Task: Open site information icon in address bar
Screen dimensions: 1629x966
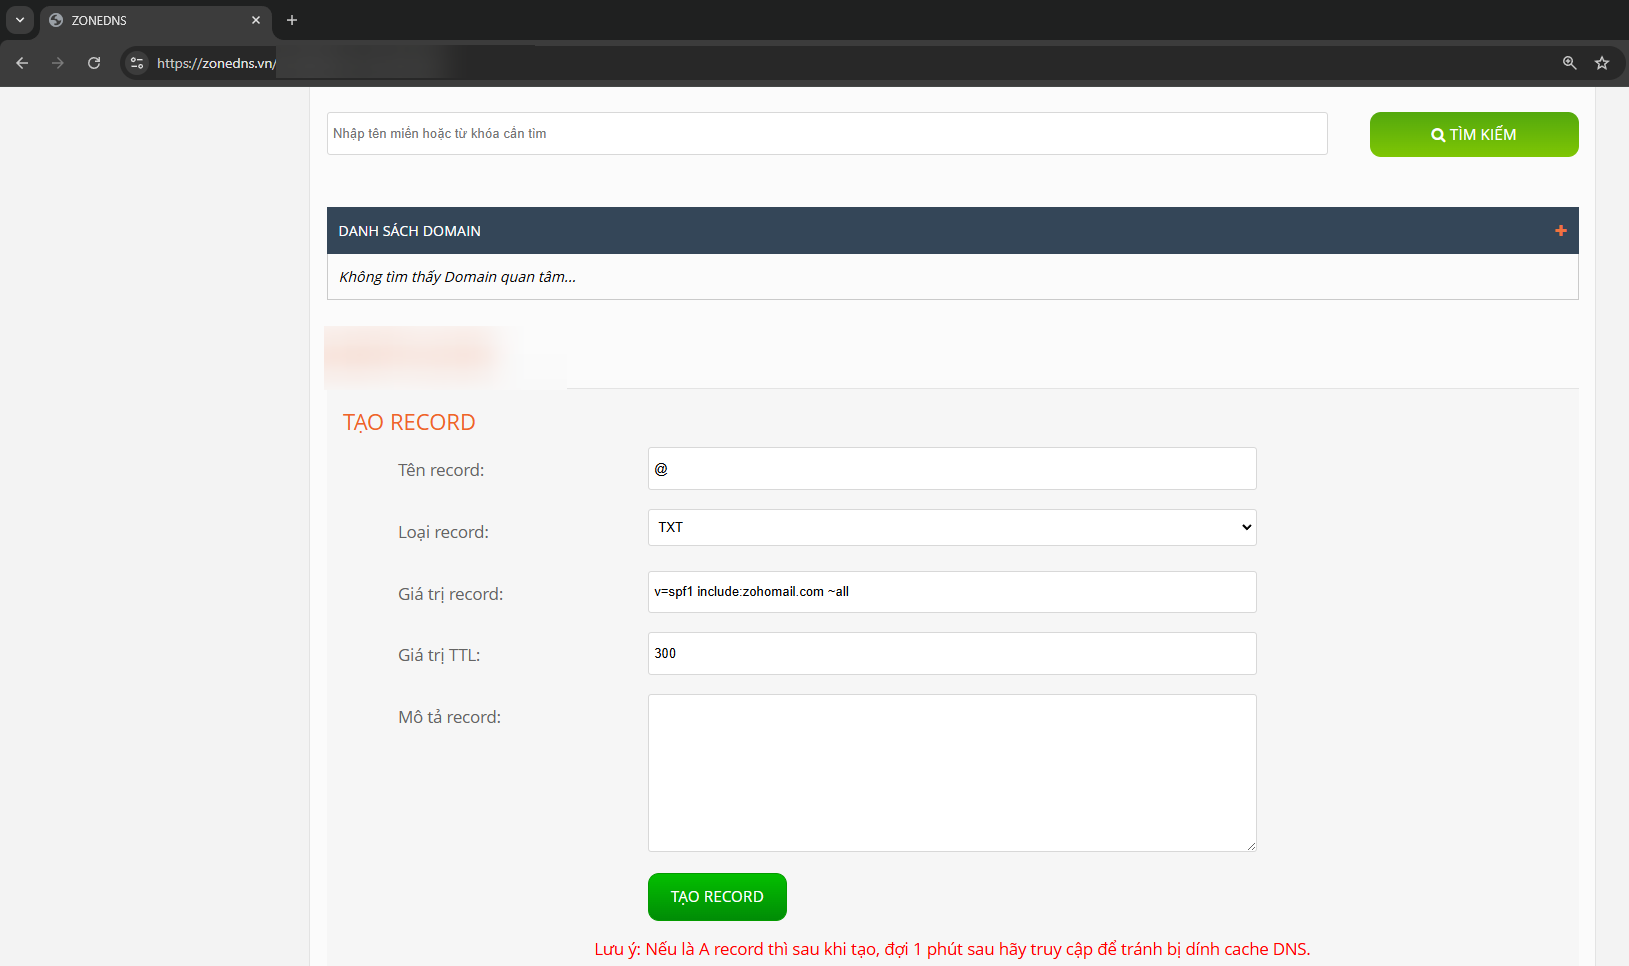Action: tap(137, 63)
